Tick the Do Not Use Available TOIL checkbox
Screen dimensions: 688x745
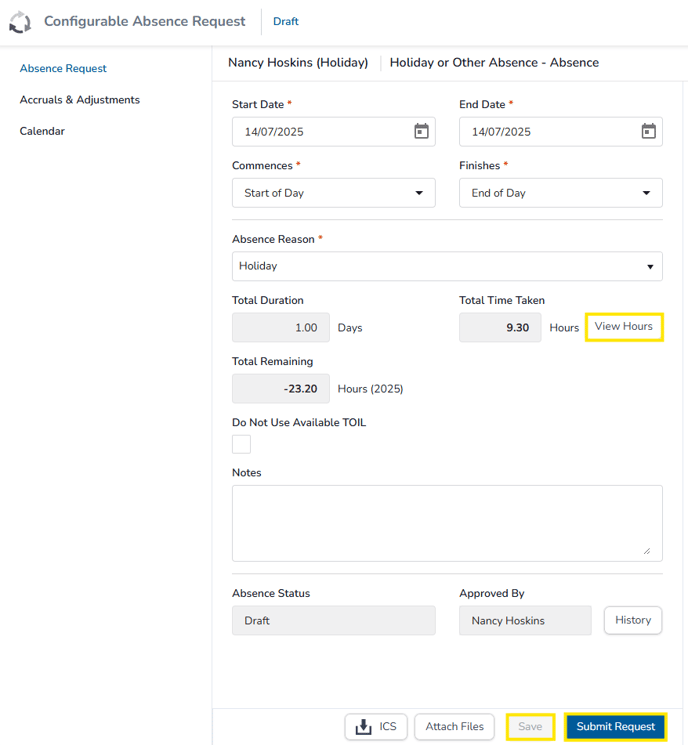[x=241, y=444]
